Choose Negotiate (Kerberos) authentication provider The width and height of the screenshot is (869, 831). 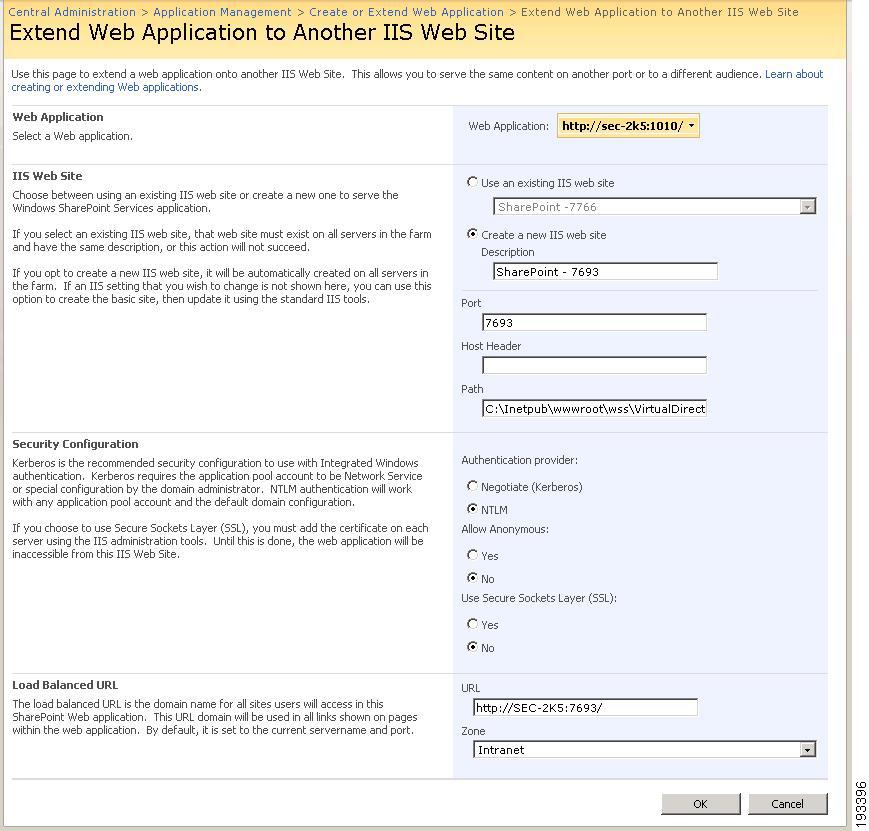tap(472, 486)
